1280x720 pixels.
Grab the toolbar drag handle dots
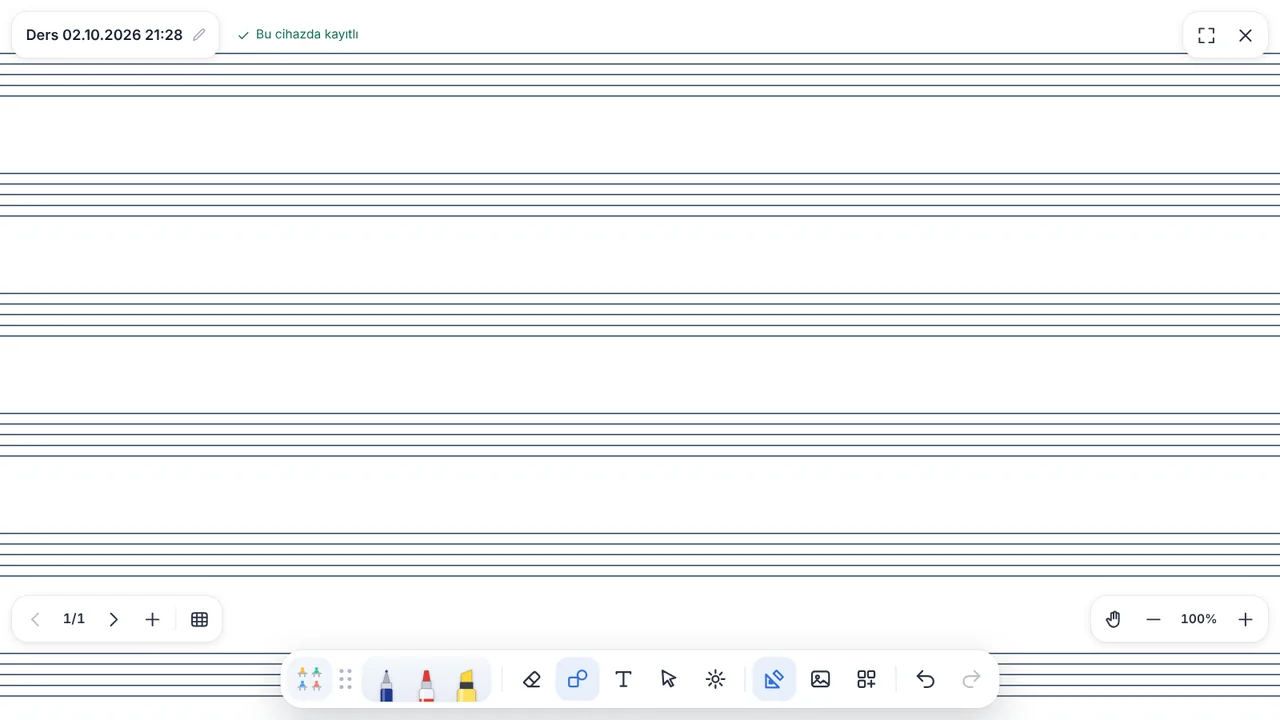[x=345, y=679]
